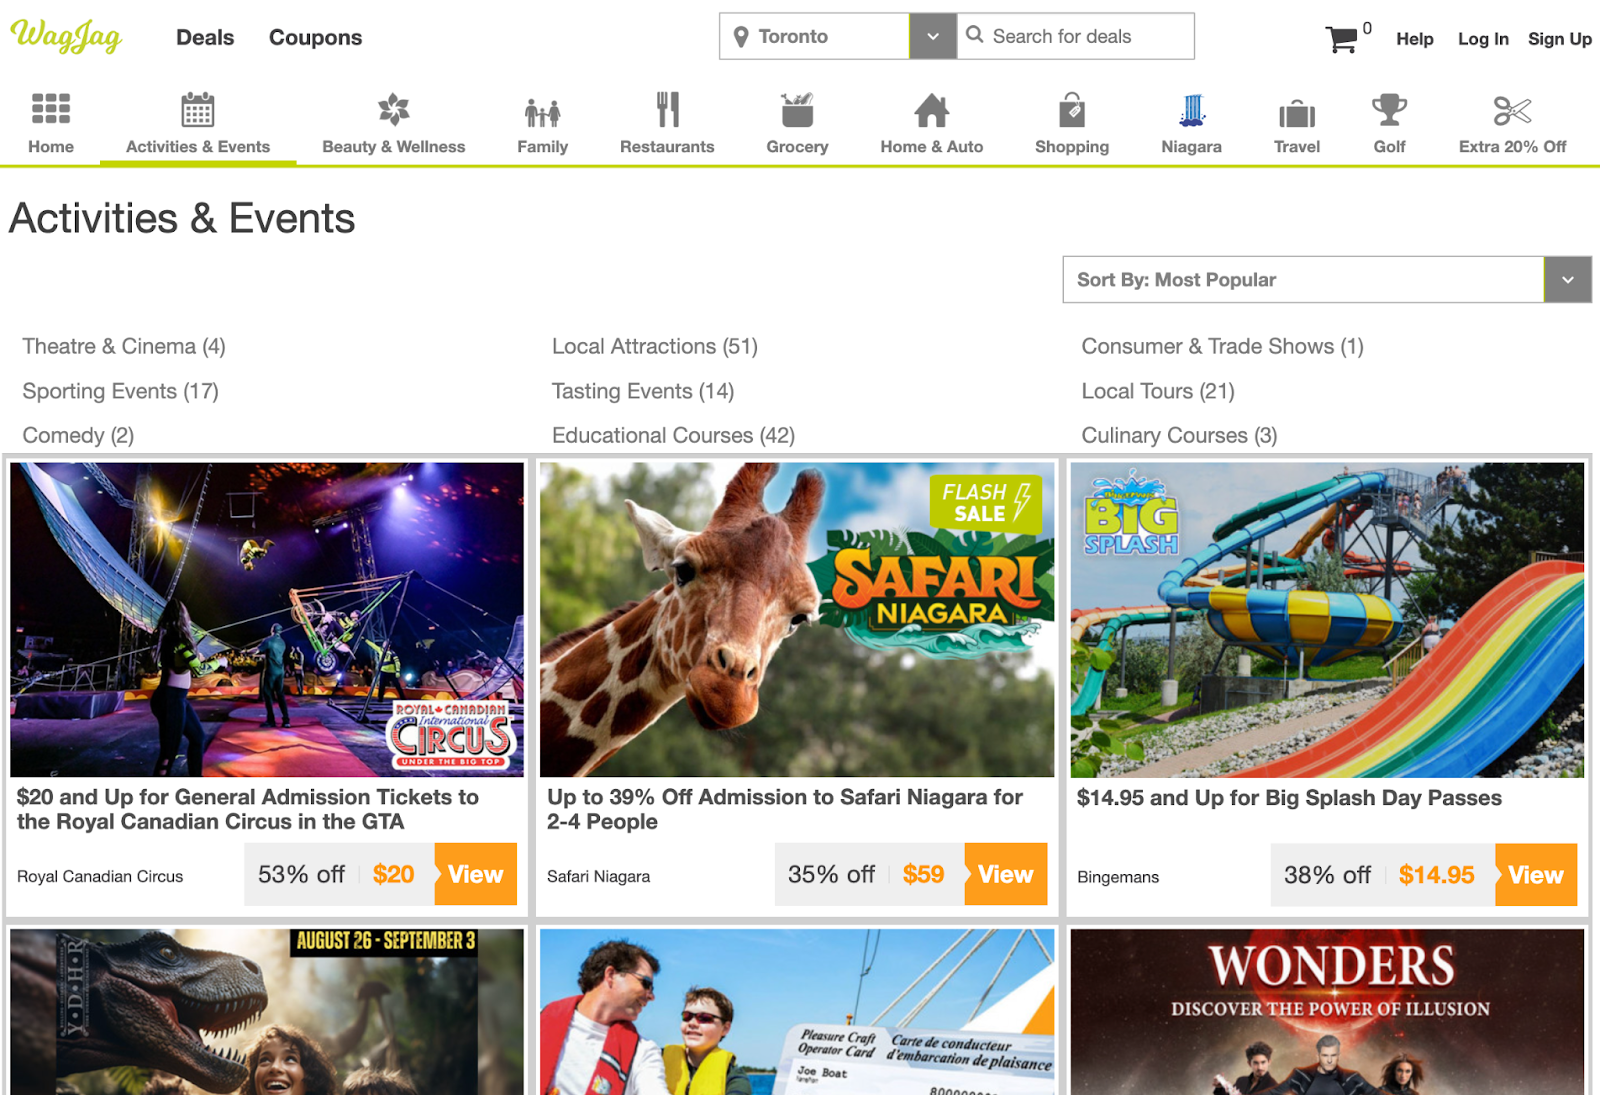
Task: Focus the Search for deals field
Action: [1075, 36]
